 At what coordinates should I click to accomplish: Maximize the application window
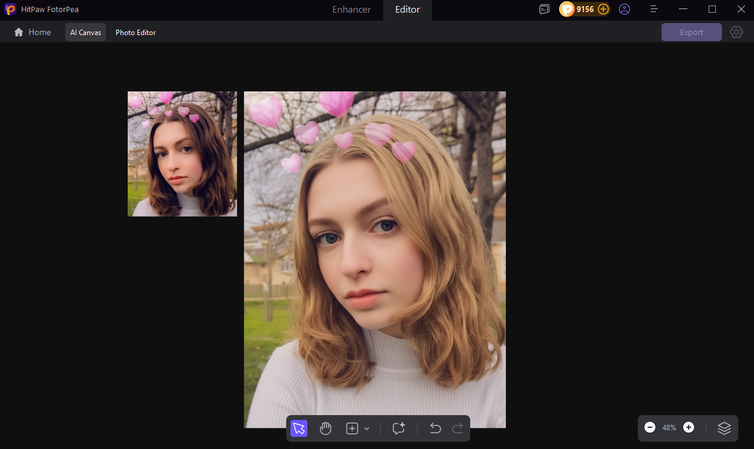712,9
